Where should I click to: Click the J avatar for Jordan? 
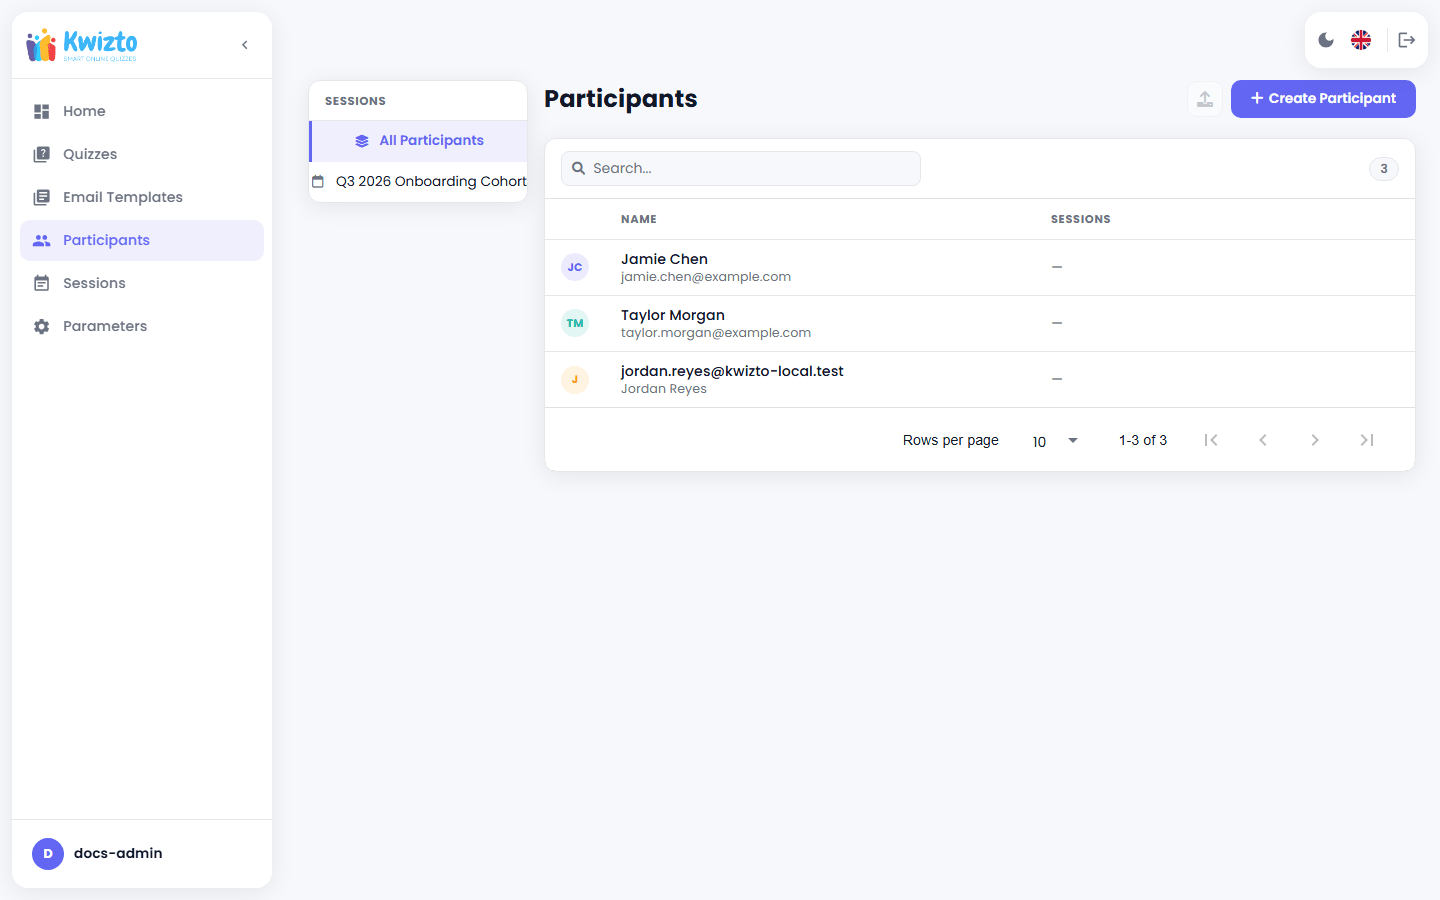575,379
